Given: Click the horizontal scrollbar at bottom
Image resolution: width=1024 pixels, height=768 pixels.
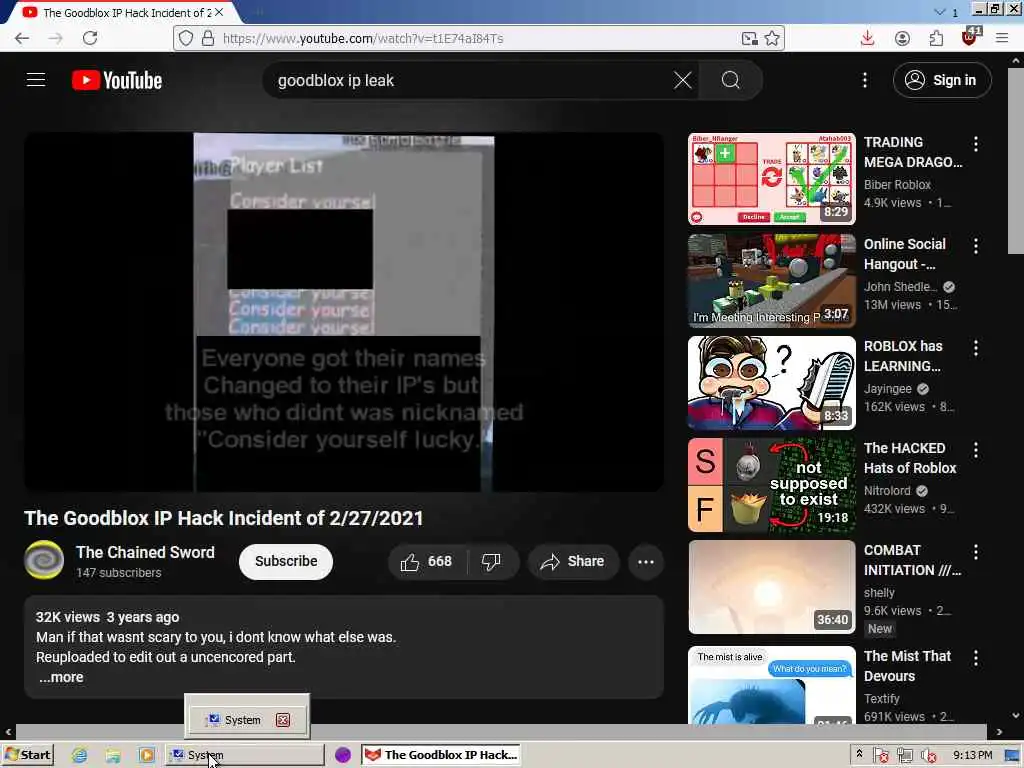Looking at the screenshot, I should click(x=501, y=732).
